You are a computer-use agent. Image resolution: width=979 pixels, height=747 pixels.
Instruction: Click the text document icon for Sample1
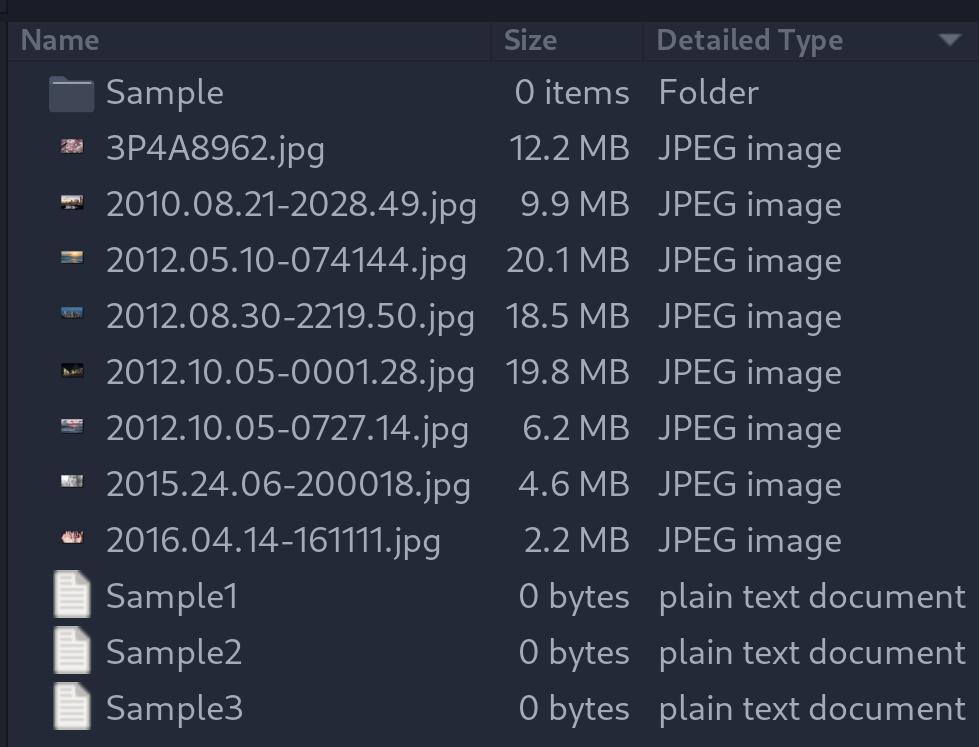point(72,595)
